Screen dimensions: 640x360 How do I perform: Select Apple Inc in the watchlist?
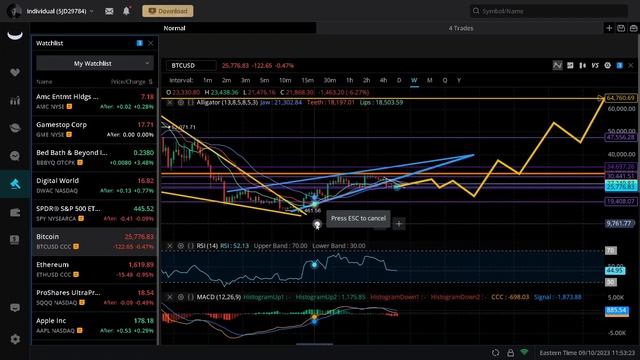tap(95, 325)
